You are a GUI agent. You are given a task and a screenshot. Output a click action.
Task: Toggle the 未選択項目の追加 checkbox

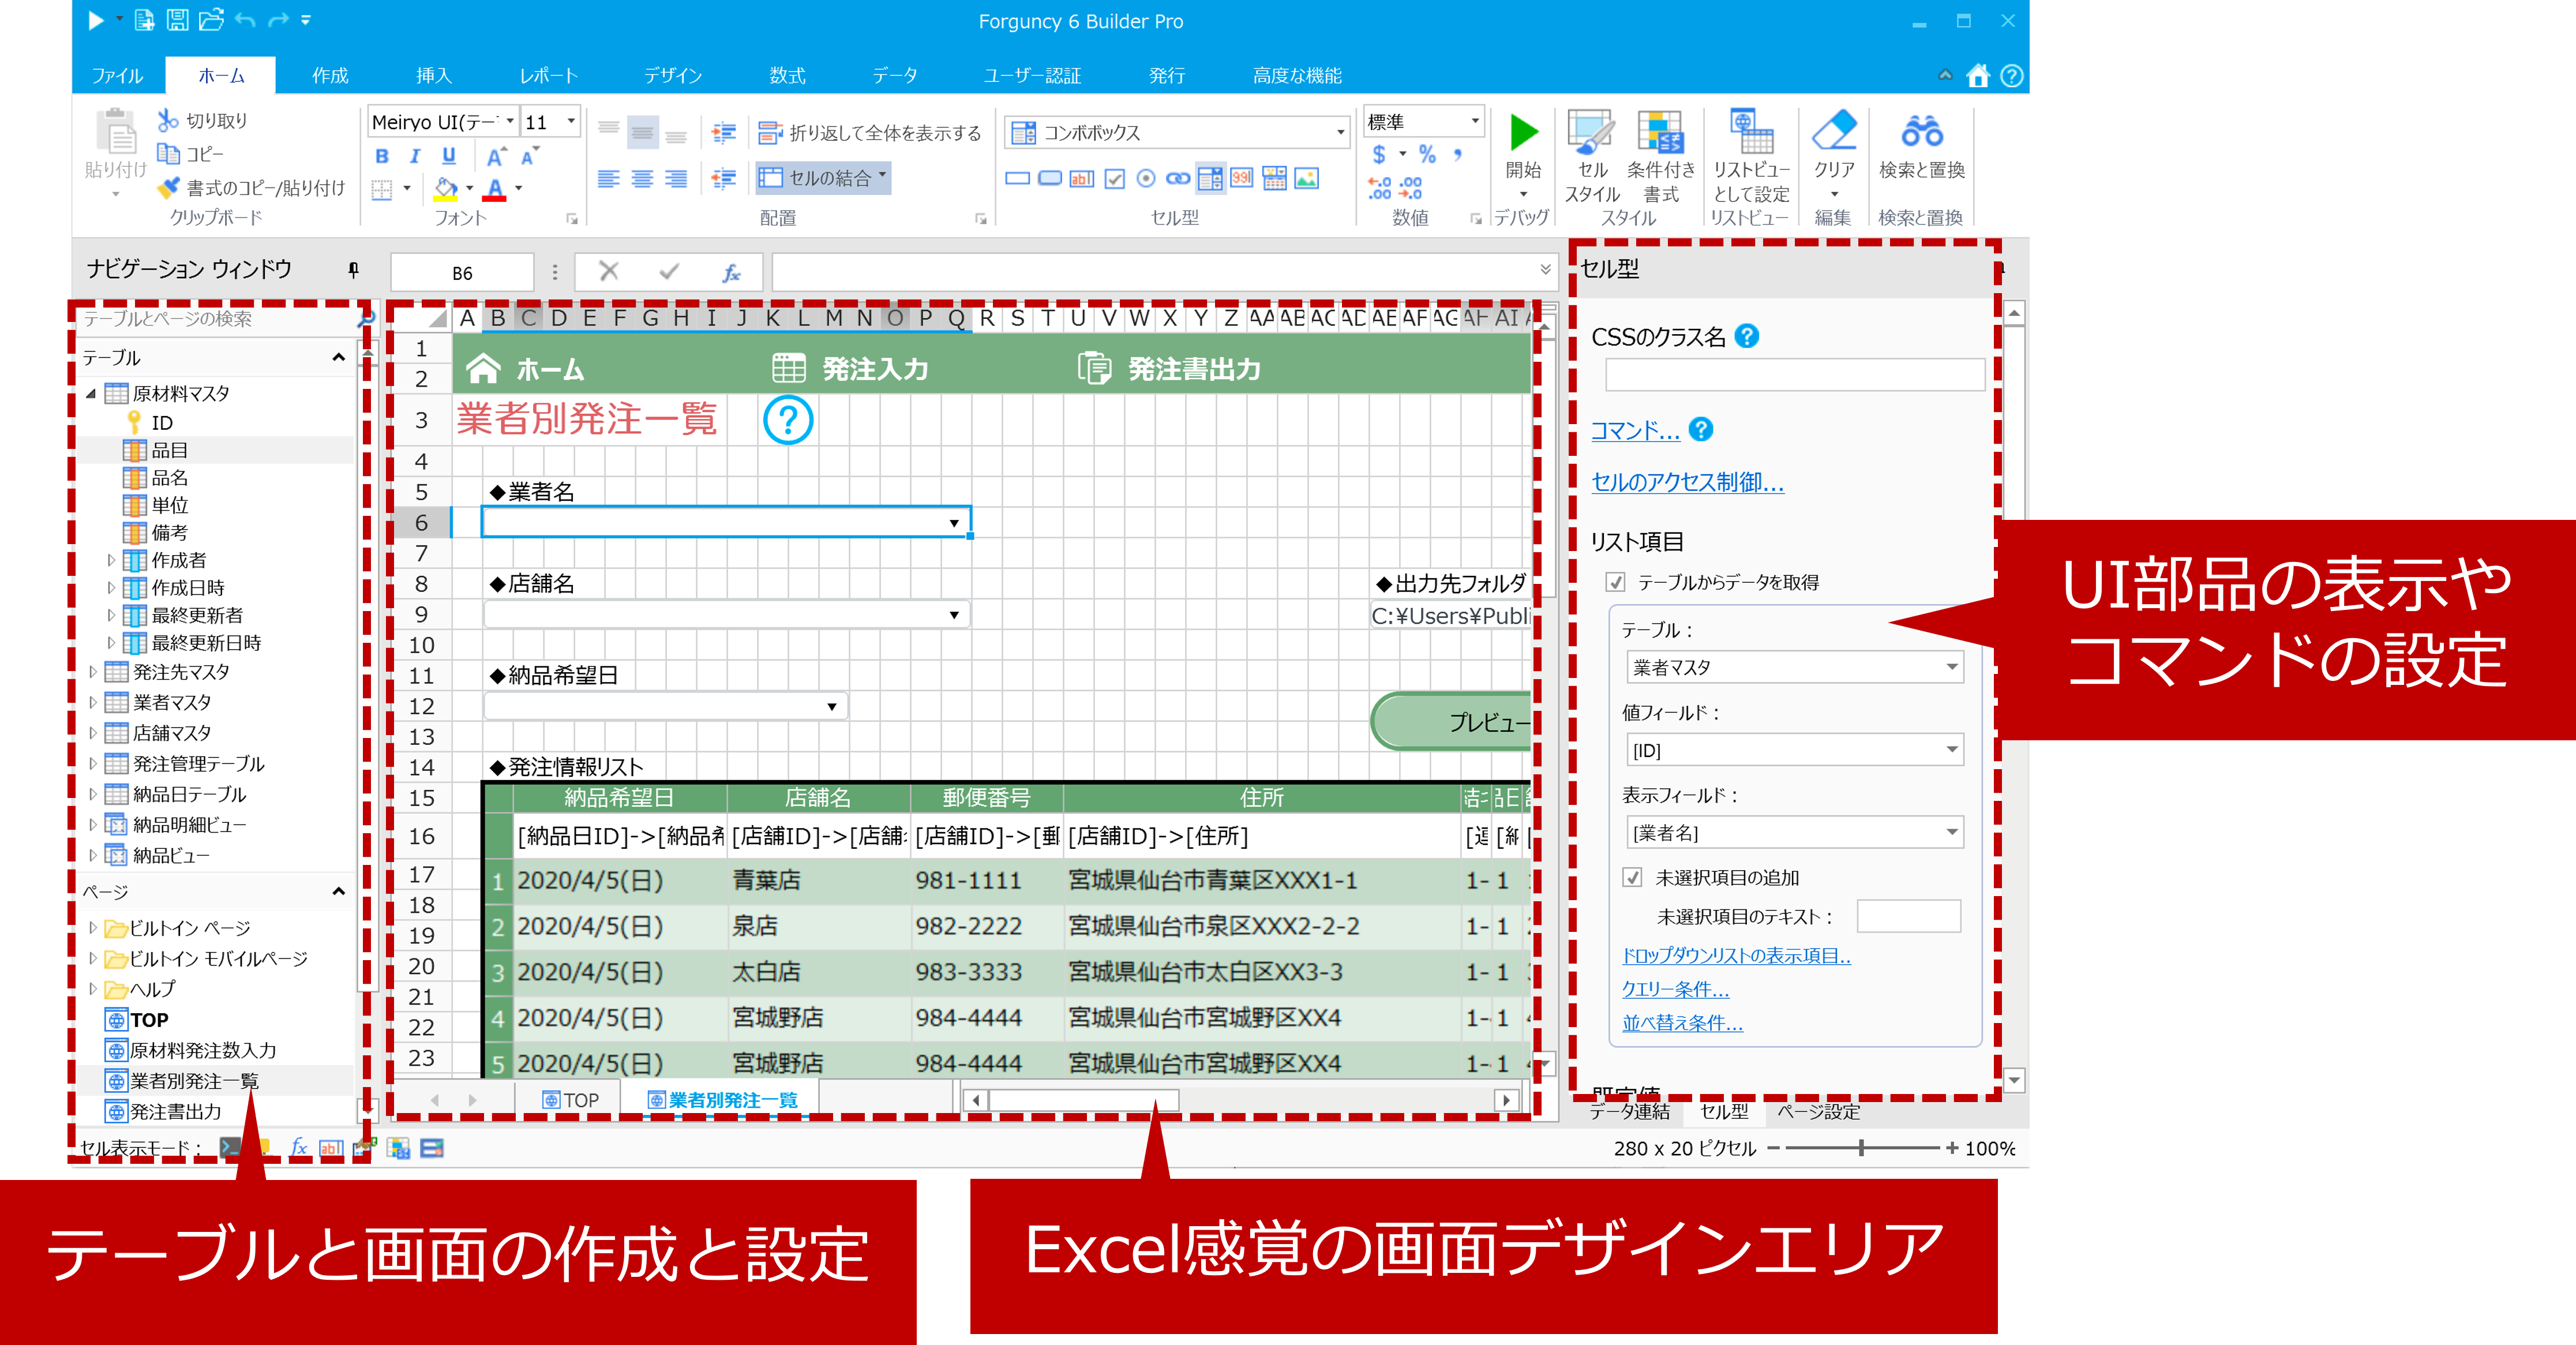pyautogui.click(x=1633, y=878)
